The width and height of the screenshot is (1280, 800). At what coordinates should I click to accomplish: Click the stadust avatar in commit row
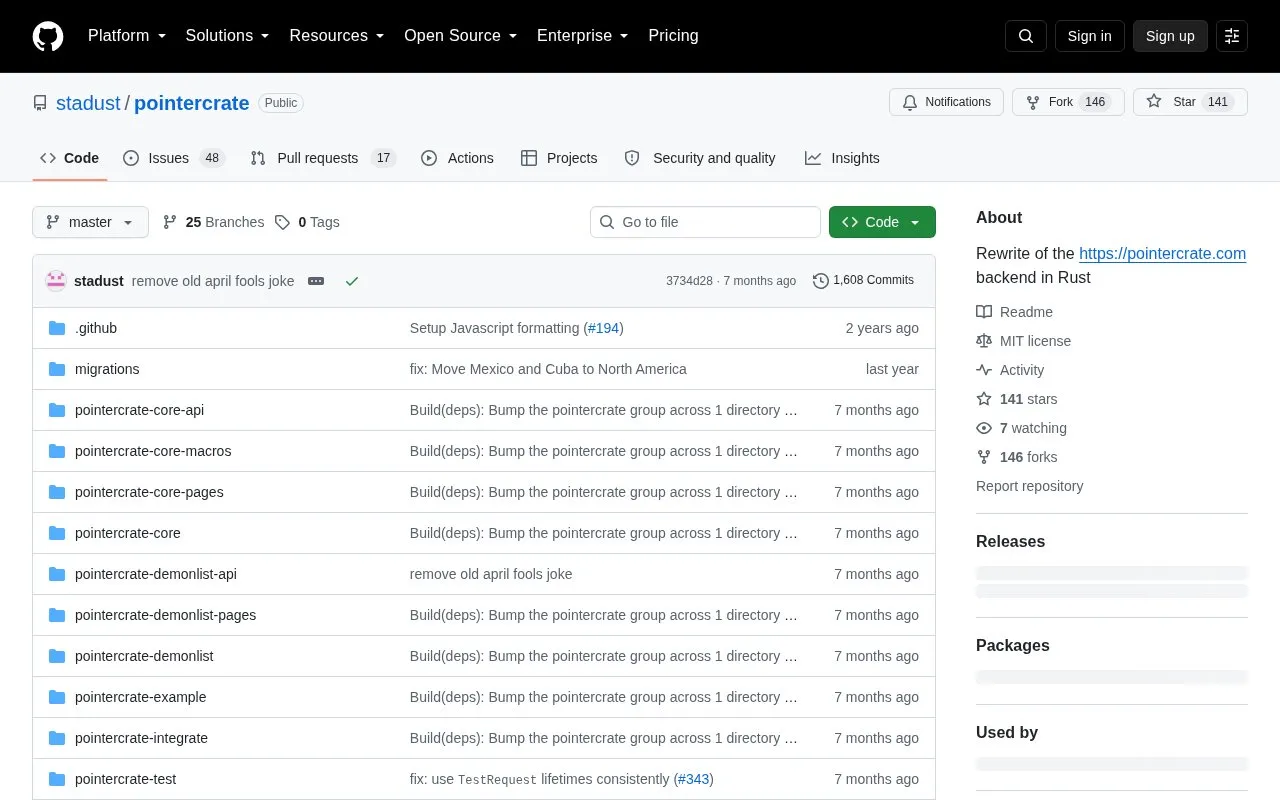pos(56,281)
